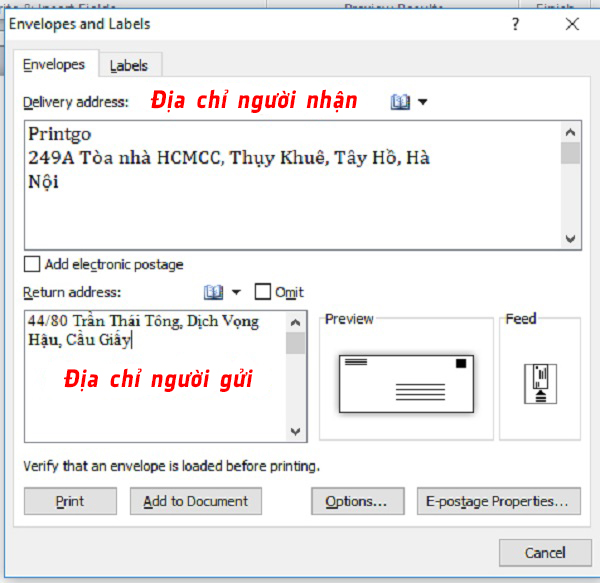The width and height of the screenshot is (600, 583).
Task: Open the Return address book icon
Action: coord(213,292)
